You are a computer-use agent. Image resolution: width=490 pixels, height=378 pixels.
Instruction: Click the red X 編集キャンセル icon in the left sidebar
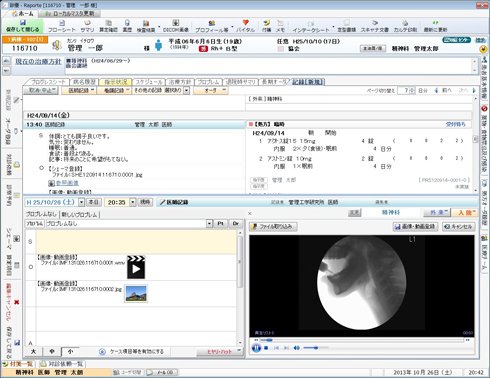[16, 302]
